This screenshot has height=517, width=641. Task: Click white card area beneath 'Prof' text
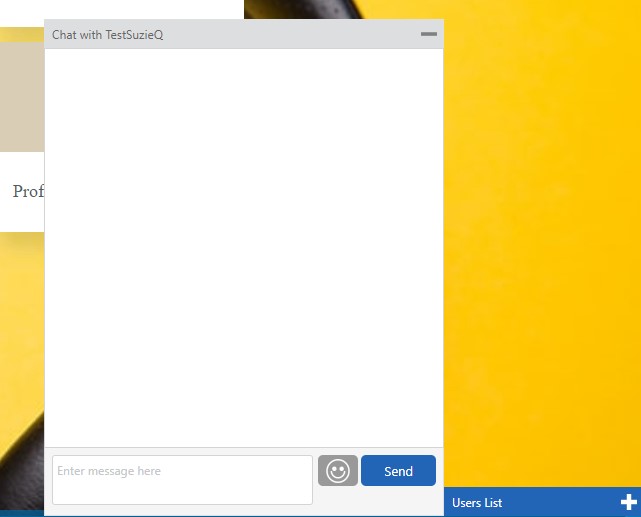(x=22, y=218)
